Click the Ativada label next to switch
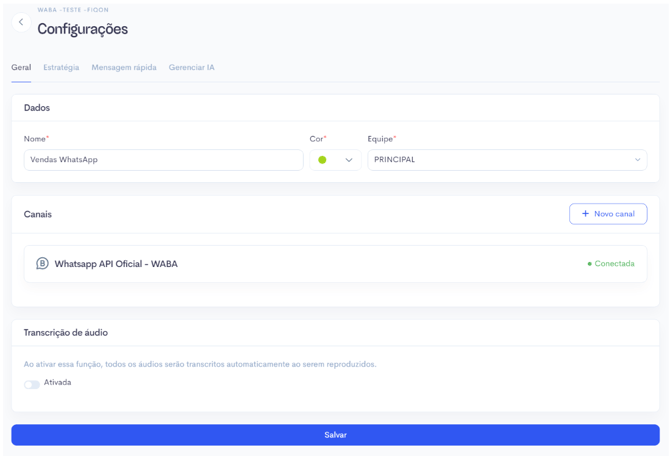 tap(58, 383)
